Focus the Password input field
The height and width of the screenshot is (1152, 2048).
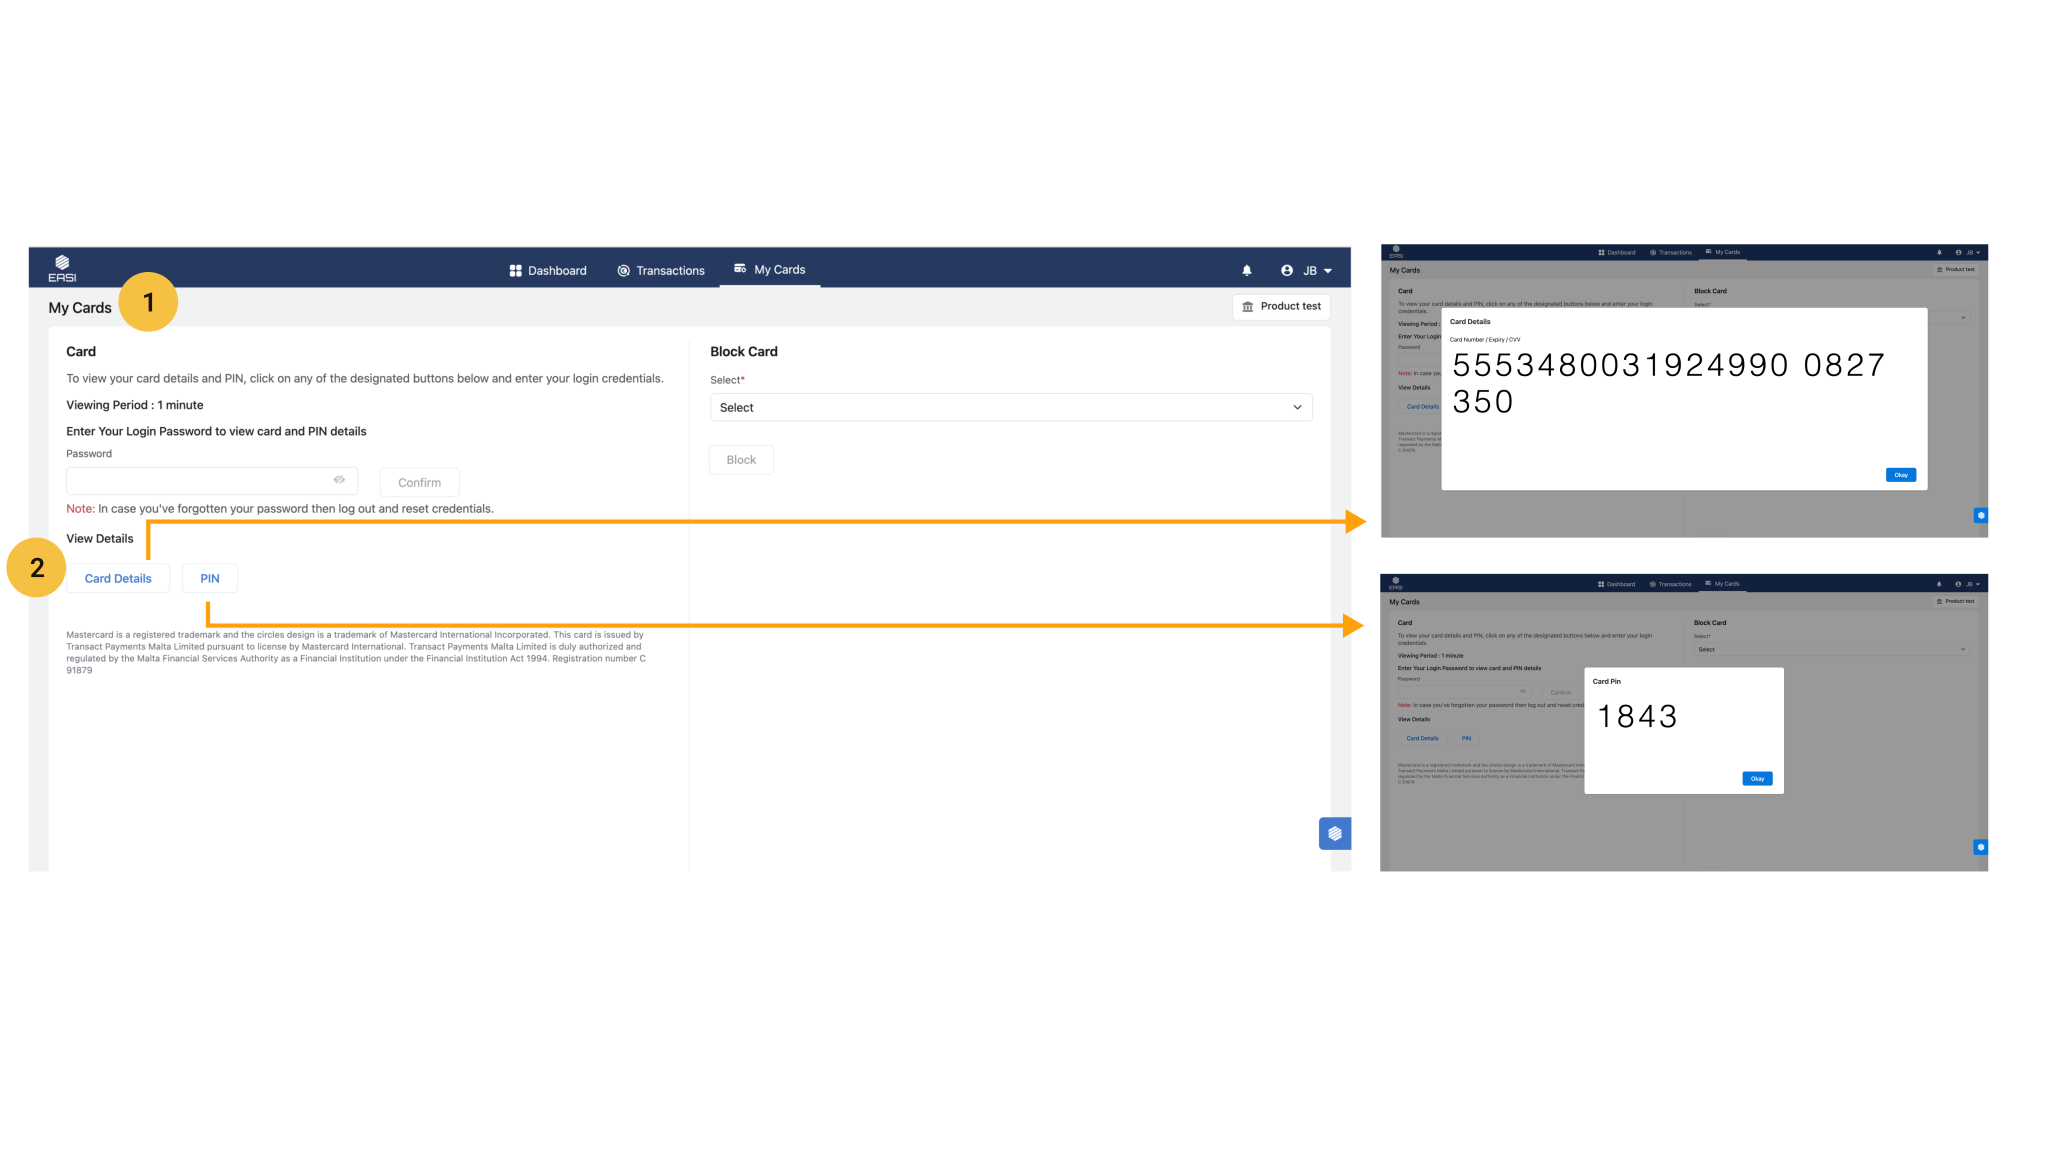point(198,481)
